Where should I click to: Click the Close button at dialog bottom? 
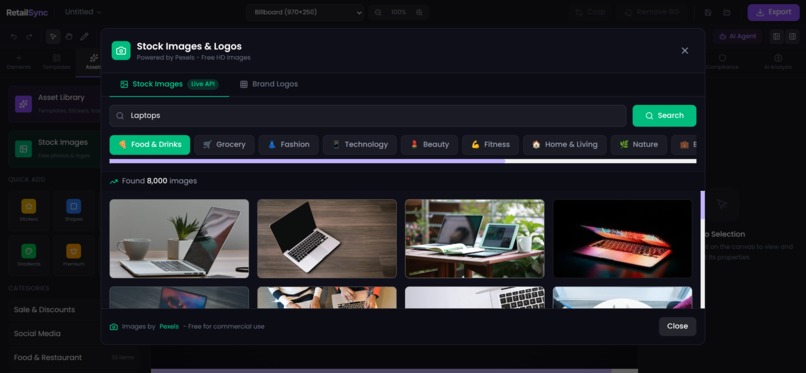point(677,326)
